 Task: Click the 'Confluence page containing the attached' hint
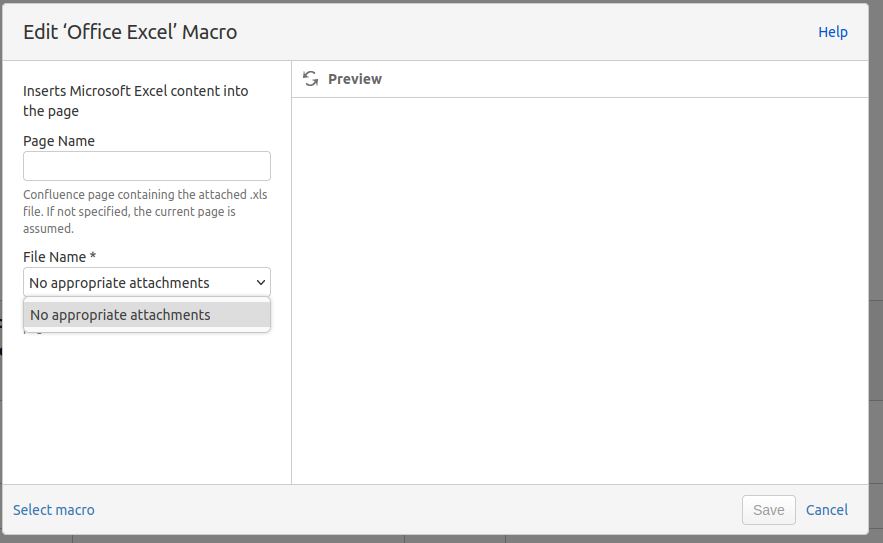point(145,211)
